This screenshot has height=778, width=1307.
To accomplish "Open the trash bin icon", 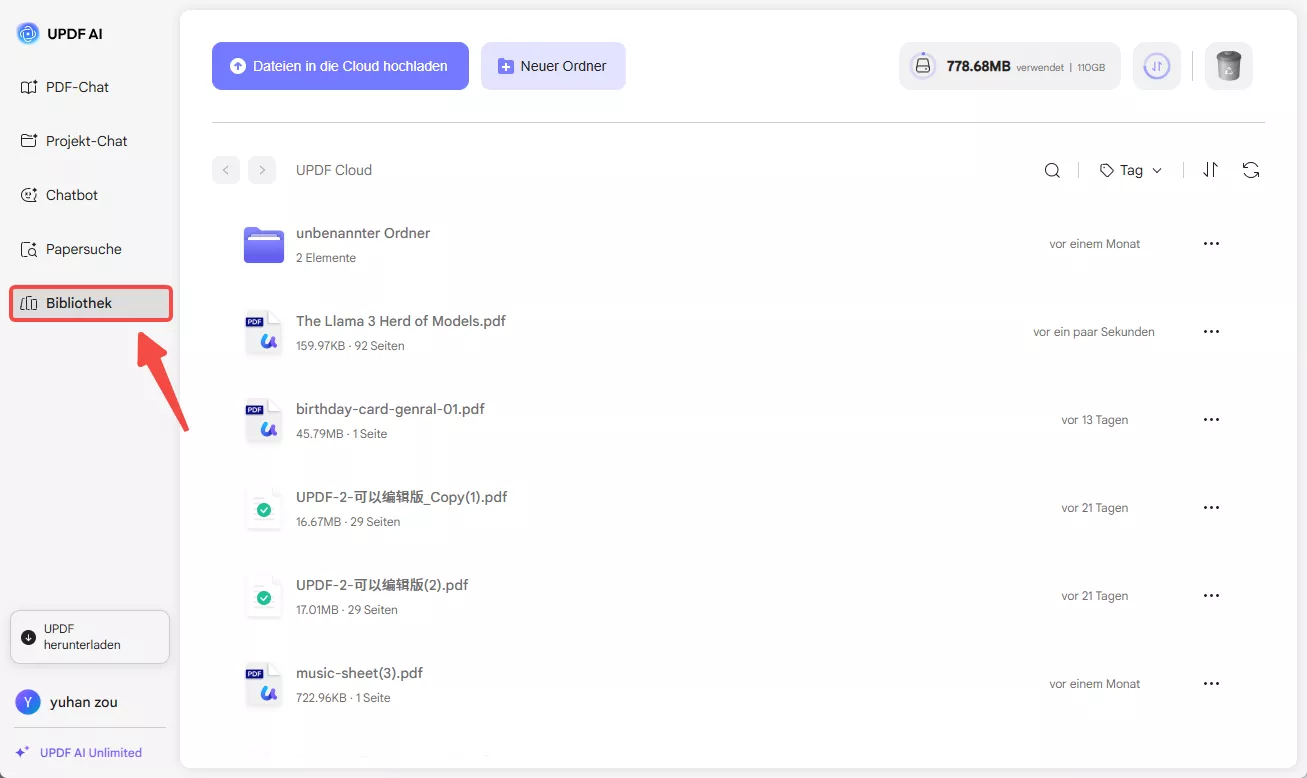I will [x=1229, y=66].
